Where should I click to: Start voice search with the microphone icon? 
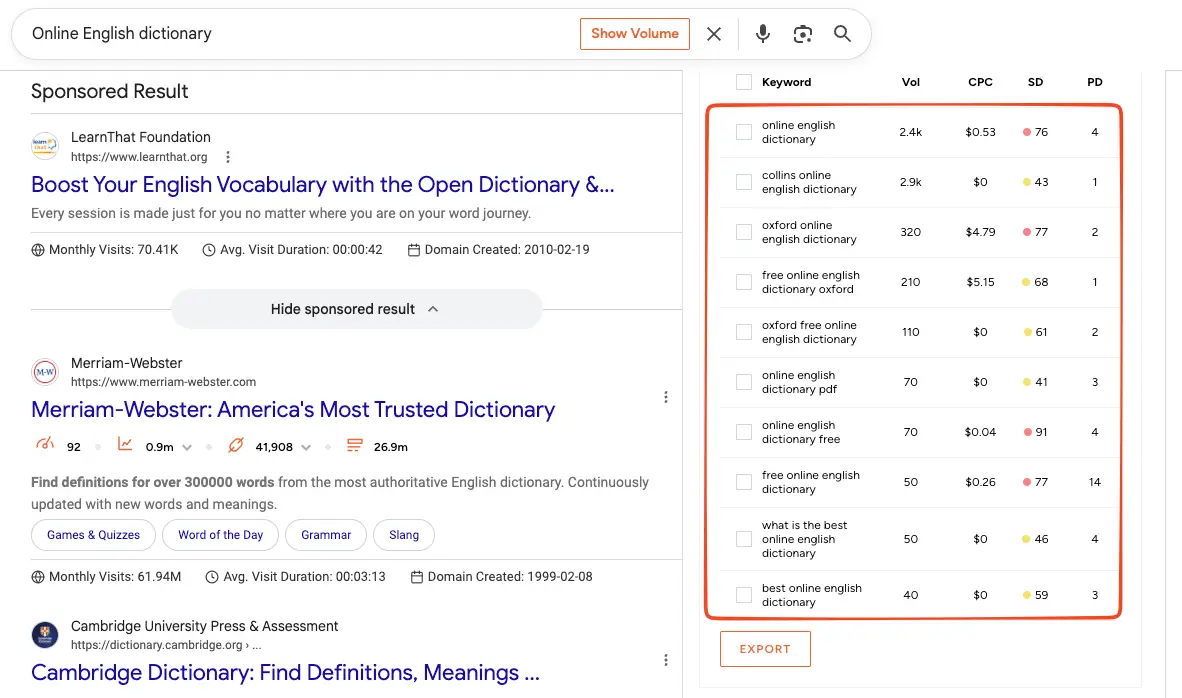(763, 34)
